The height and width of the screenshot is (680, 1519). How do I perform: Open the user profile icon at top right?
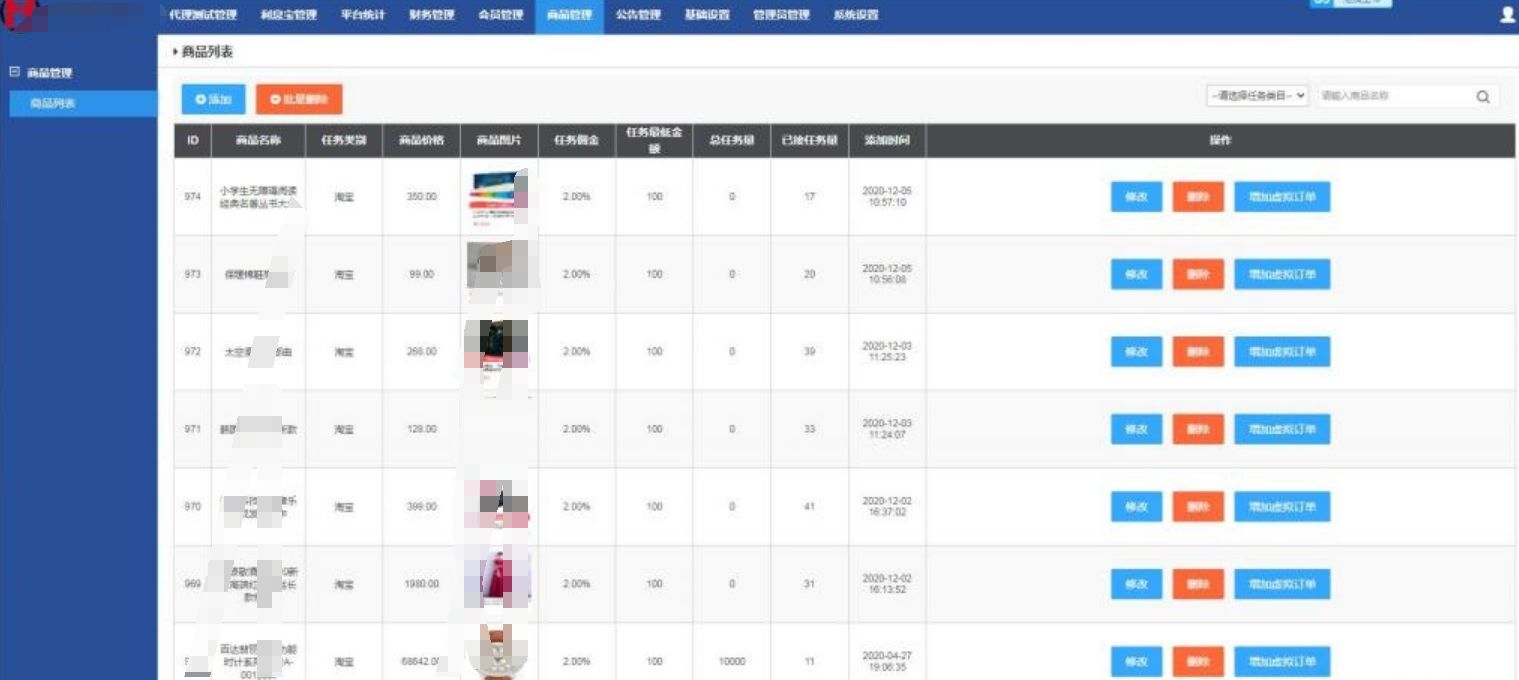pyautogui.click(x=1506, y=15)
